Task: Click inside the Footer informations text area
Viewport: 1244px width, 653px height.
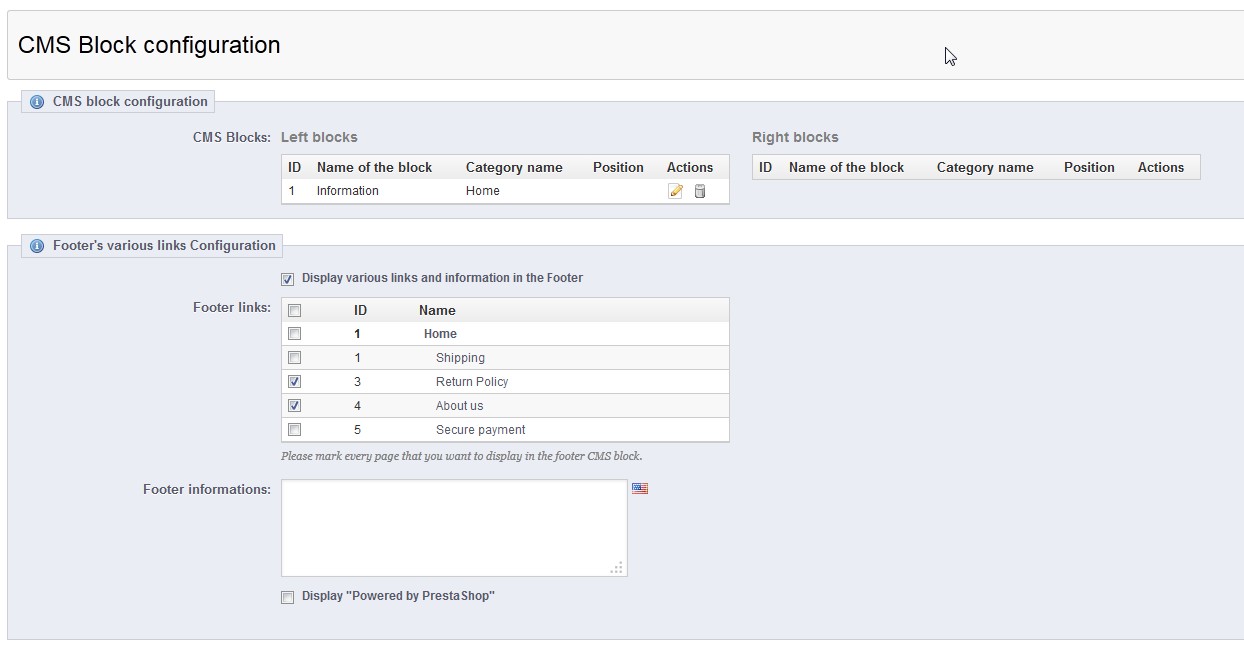Action: tap(454, 528)
